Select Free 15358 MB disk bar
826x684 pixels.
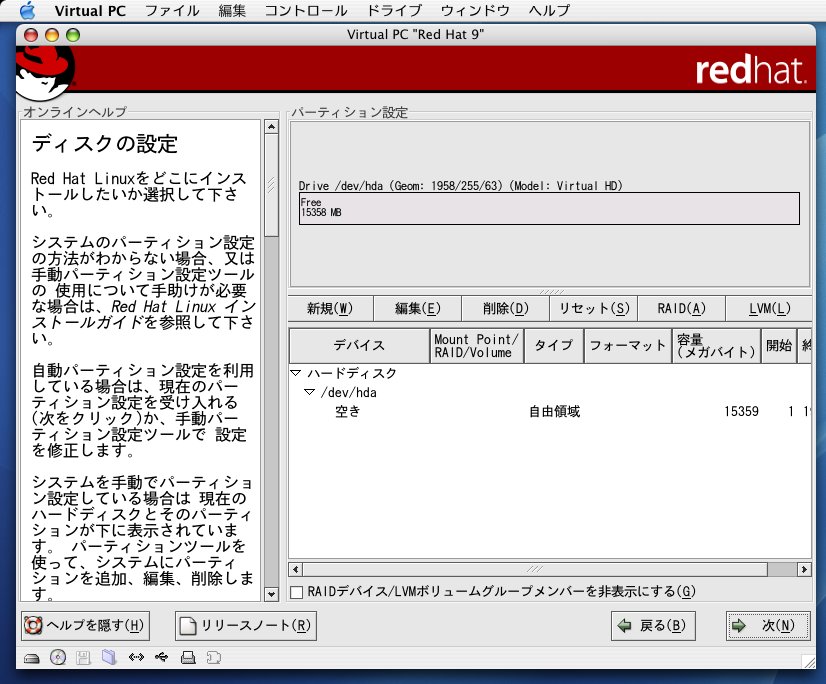point(549,209)
